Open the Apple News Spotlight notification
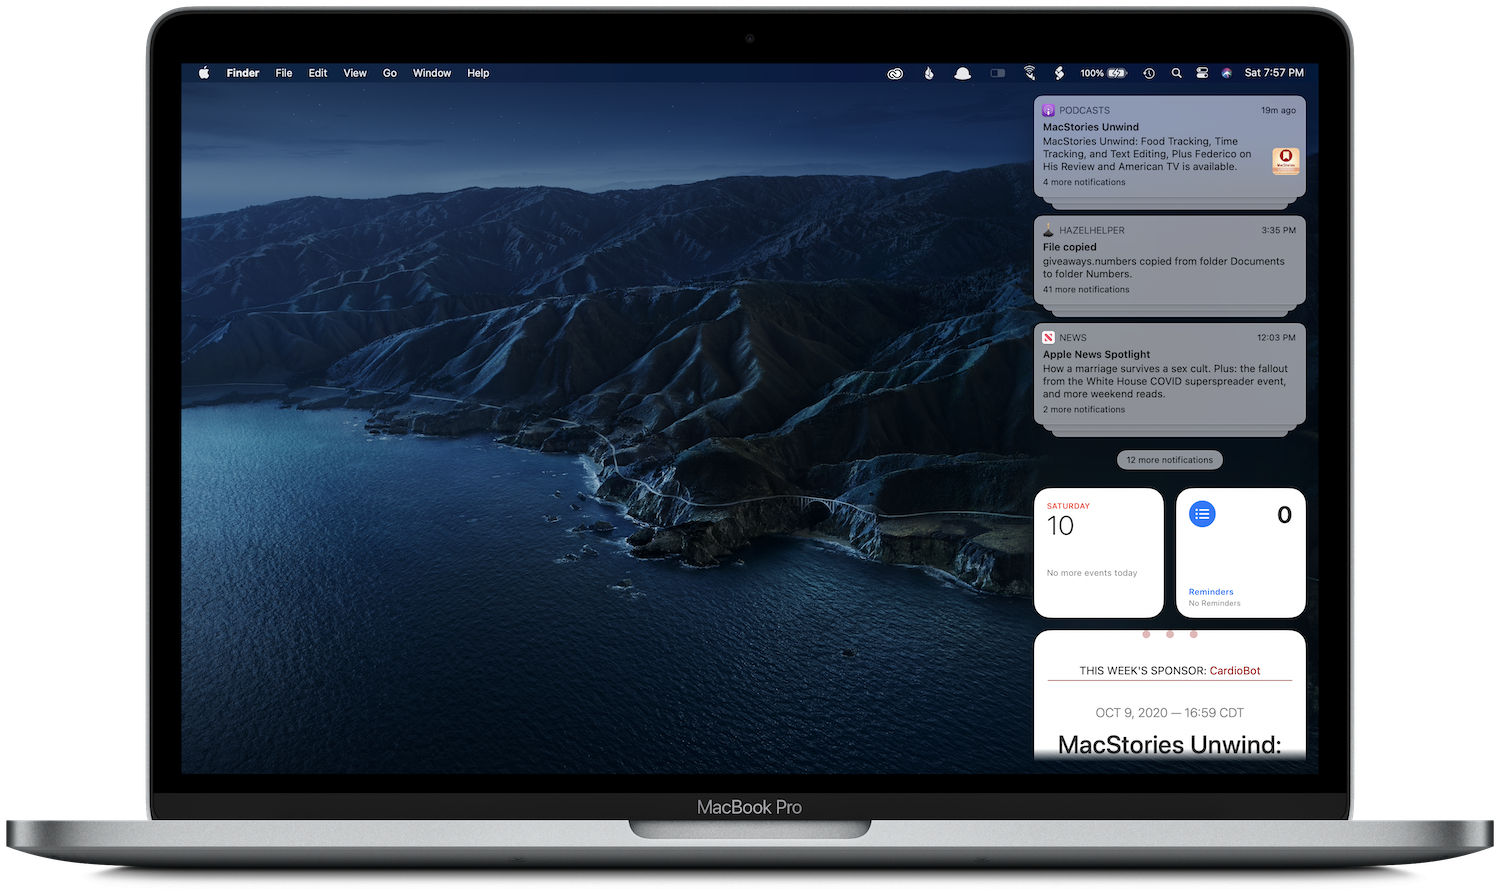This screenshot has height=892, width=1500. coord(1170,373)
